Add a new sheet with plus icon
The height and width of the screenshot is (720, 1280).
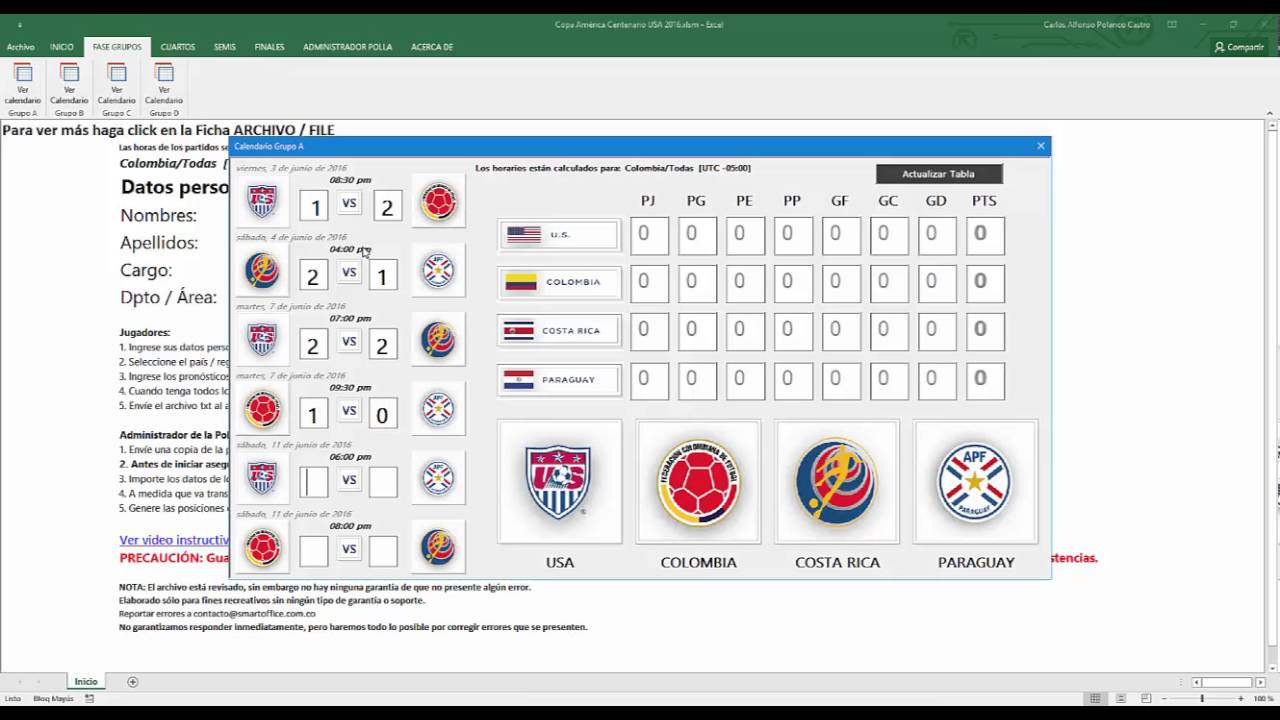[133, 682]
